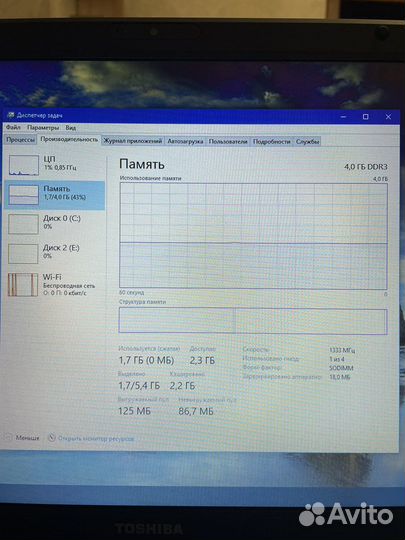
Task: Open the Вид menu
Action: [x=71, y=128]
